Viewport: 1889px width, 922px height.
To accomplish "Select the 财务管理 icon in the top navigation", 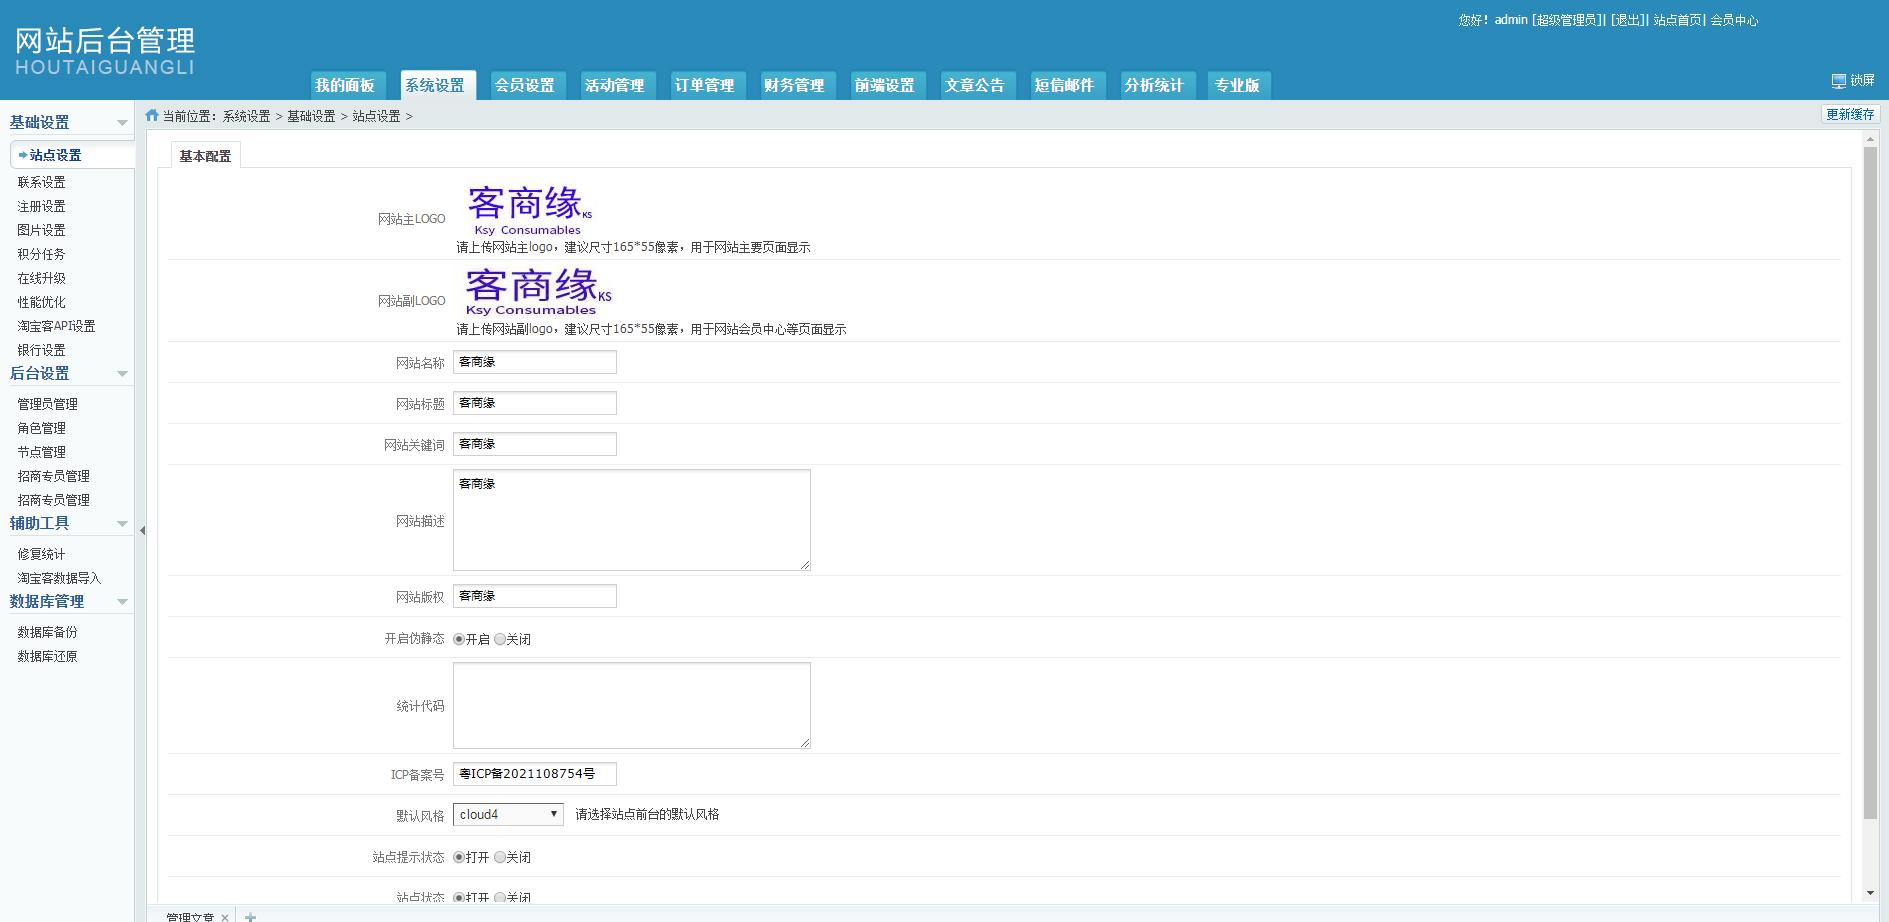I will pos(795,85).
